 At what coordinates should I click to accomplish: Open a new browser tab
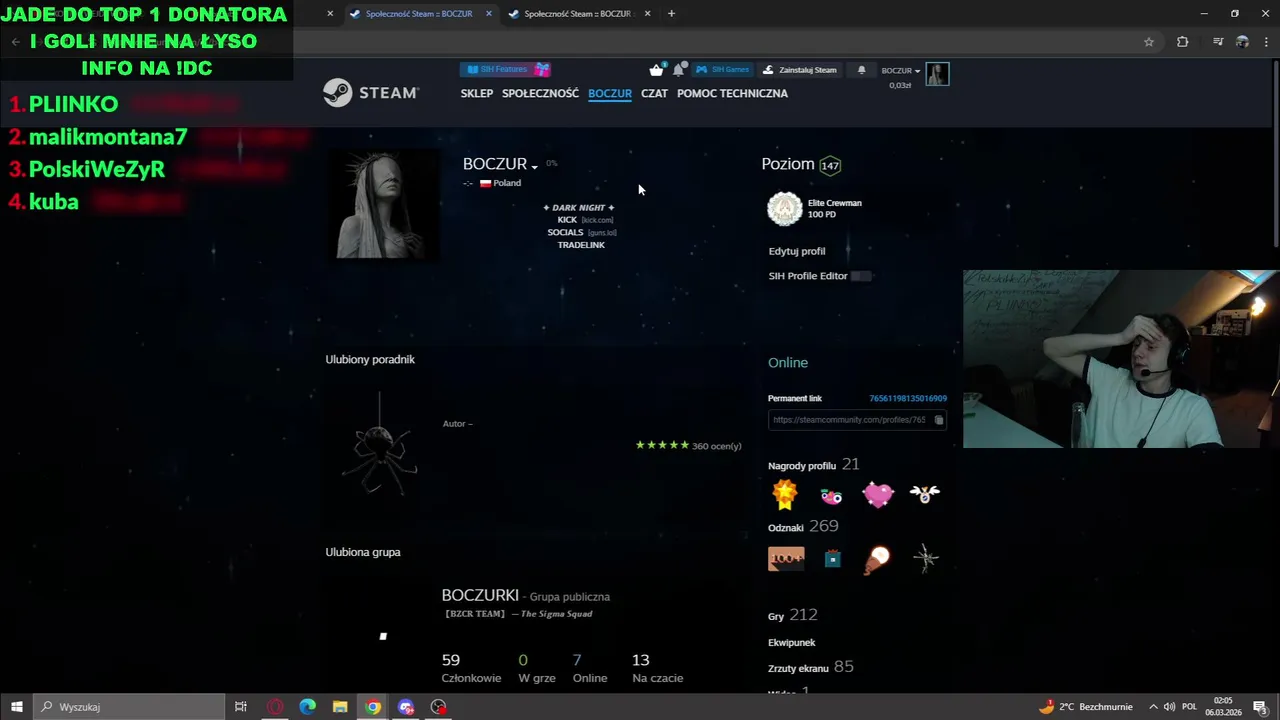(671, 14)
